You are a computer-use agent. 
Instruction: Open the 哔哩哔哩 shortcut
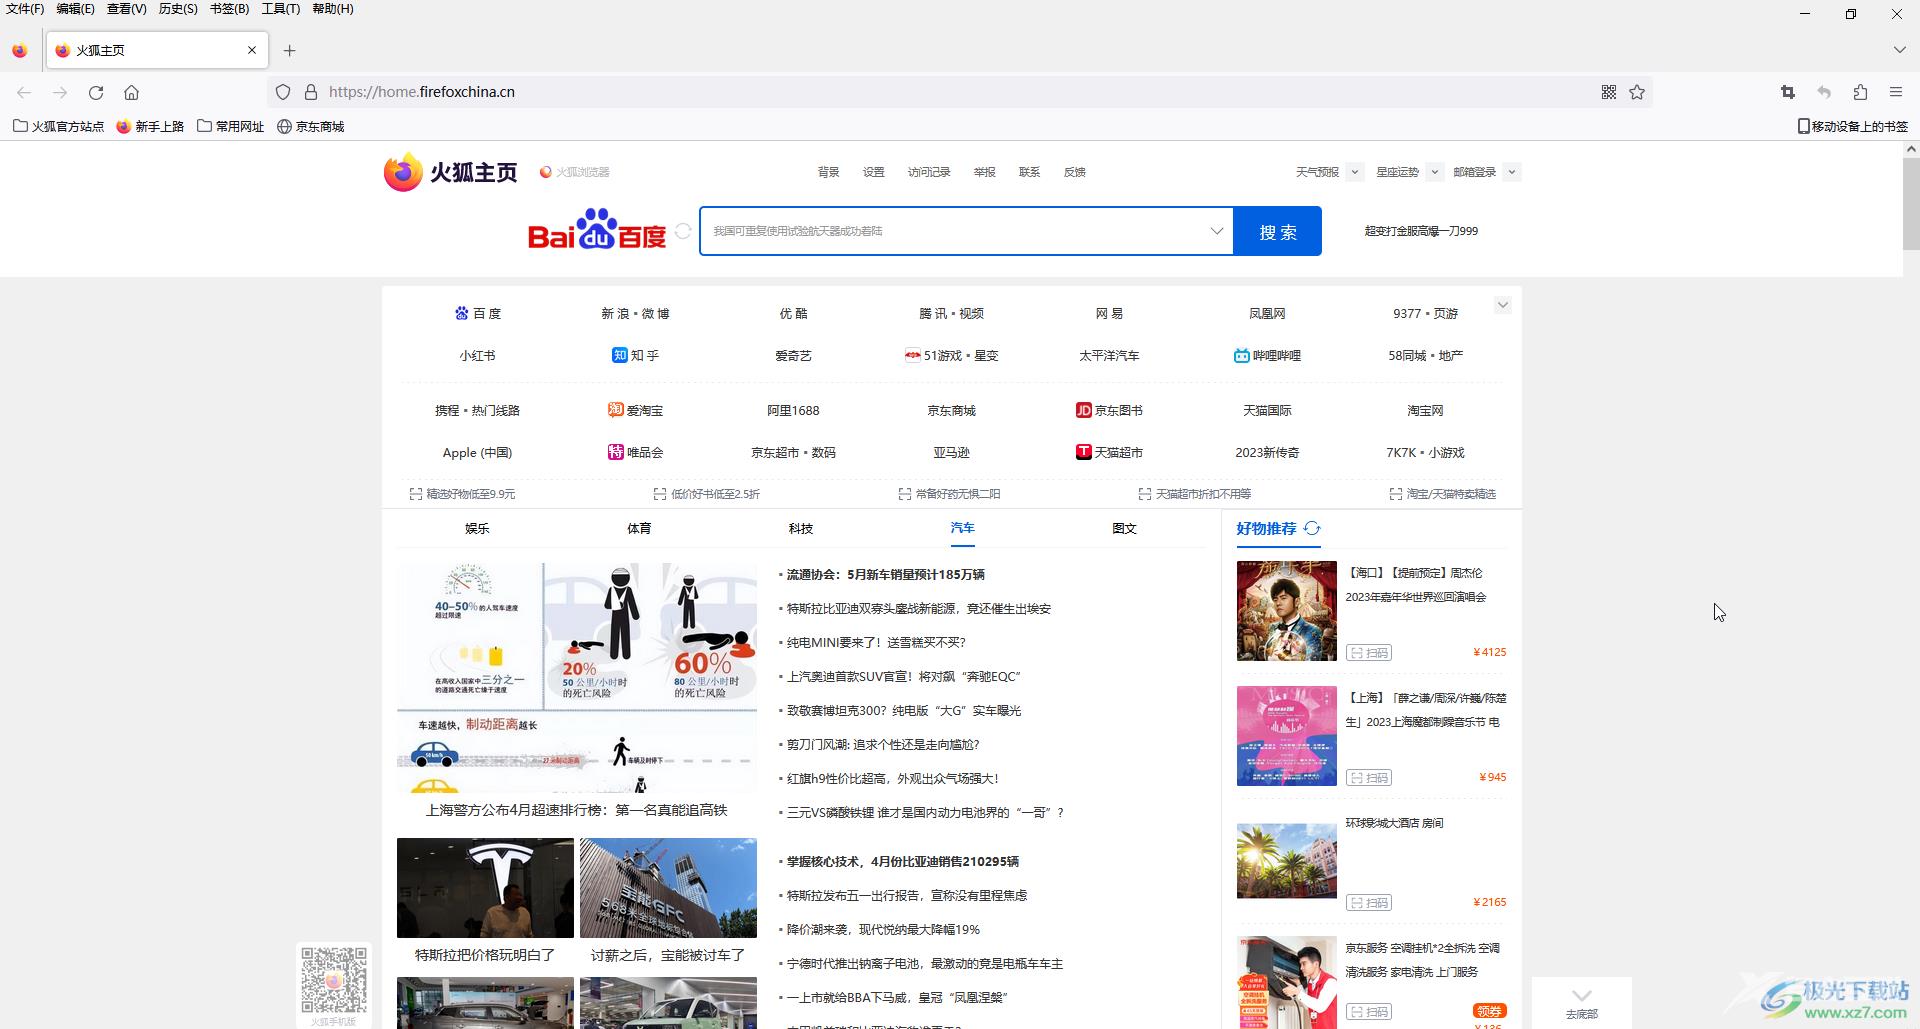click(1267, 355)
